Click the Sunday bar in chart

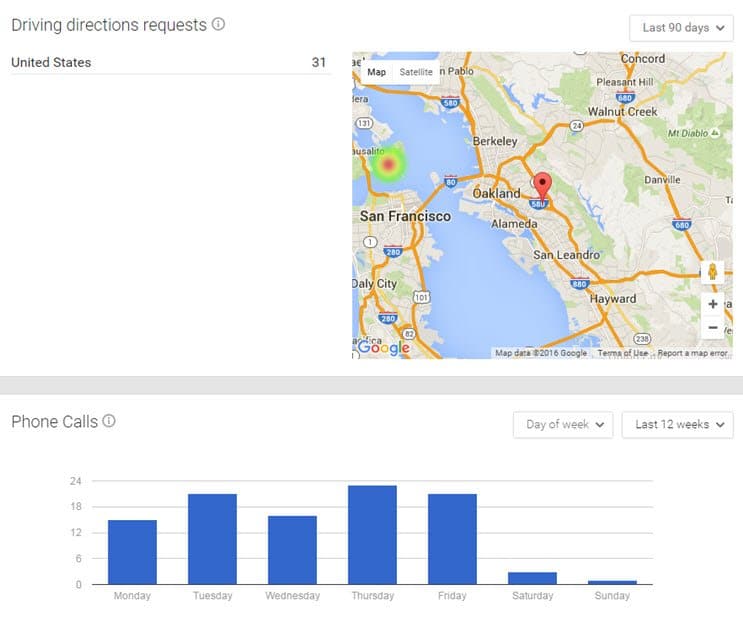pyautogui.click(x=613, y=582)
